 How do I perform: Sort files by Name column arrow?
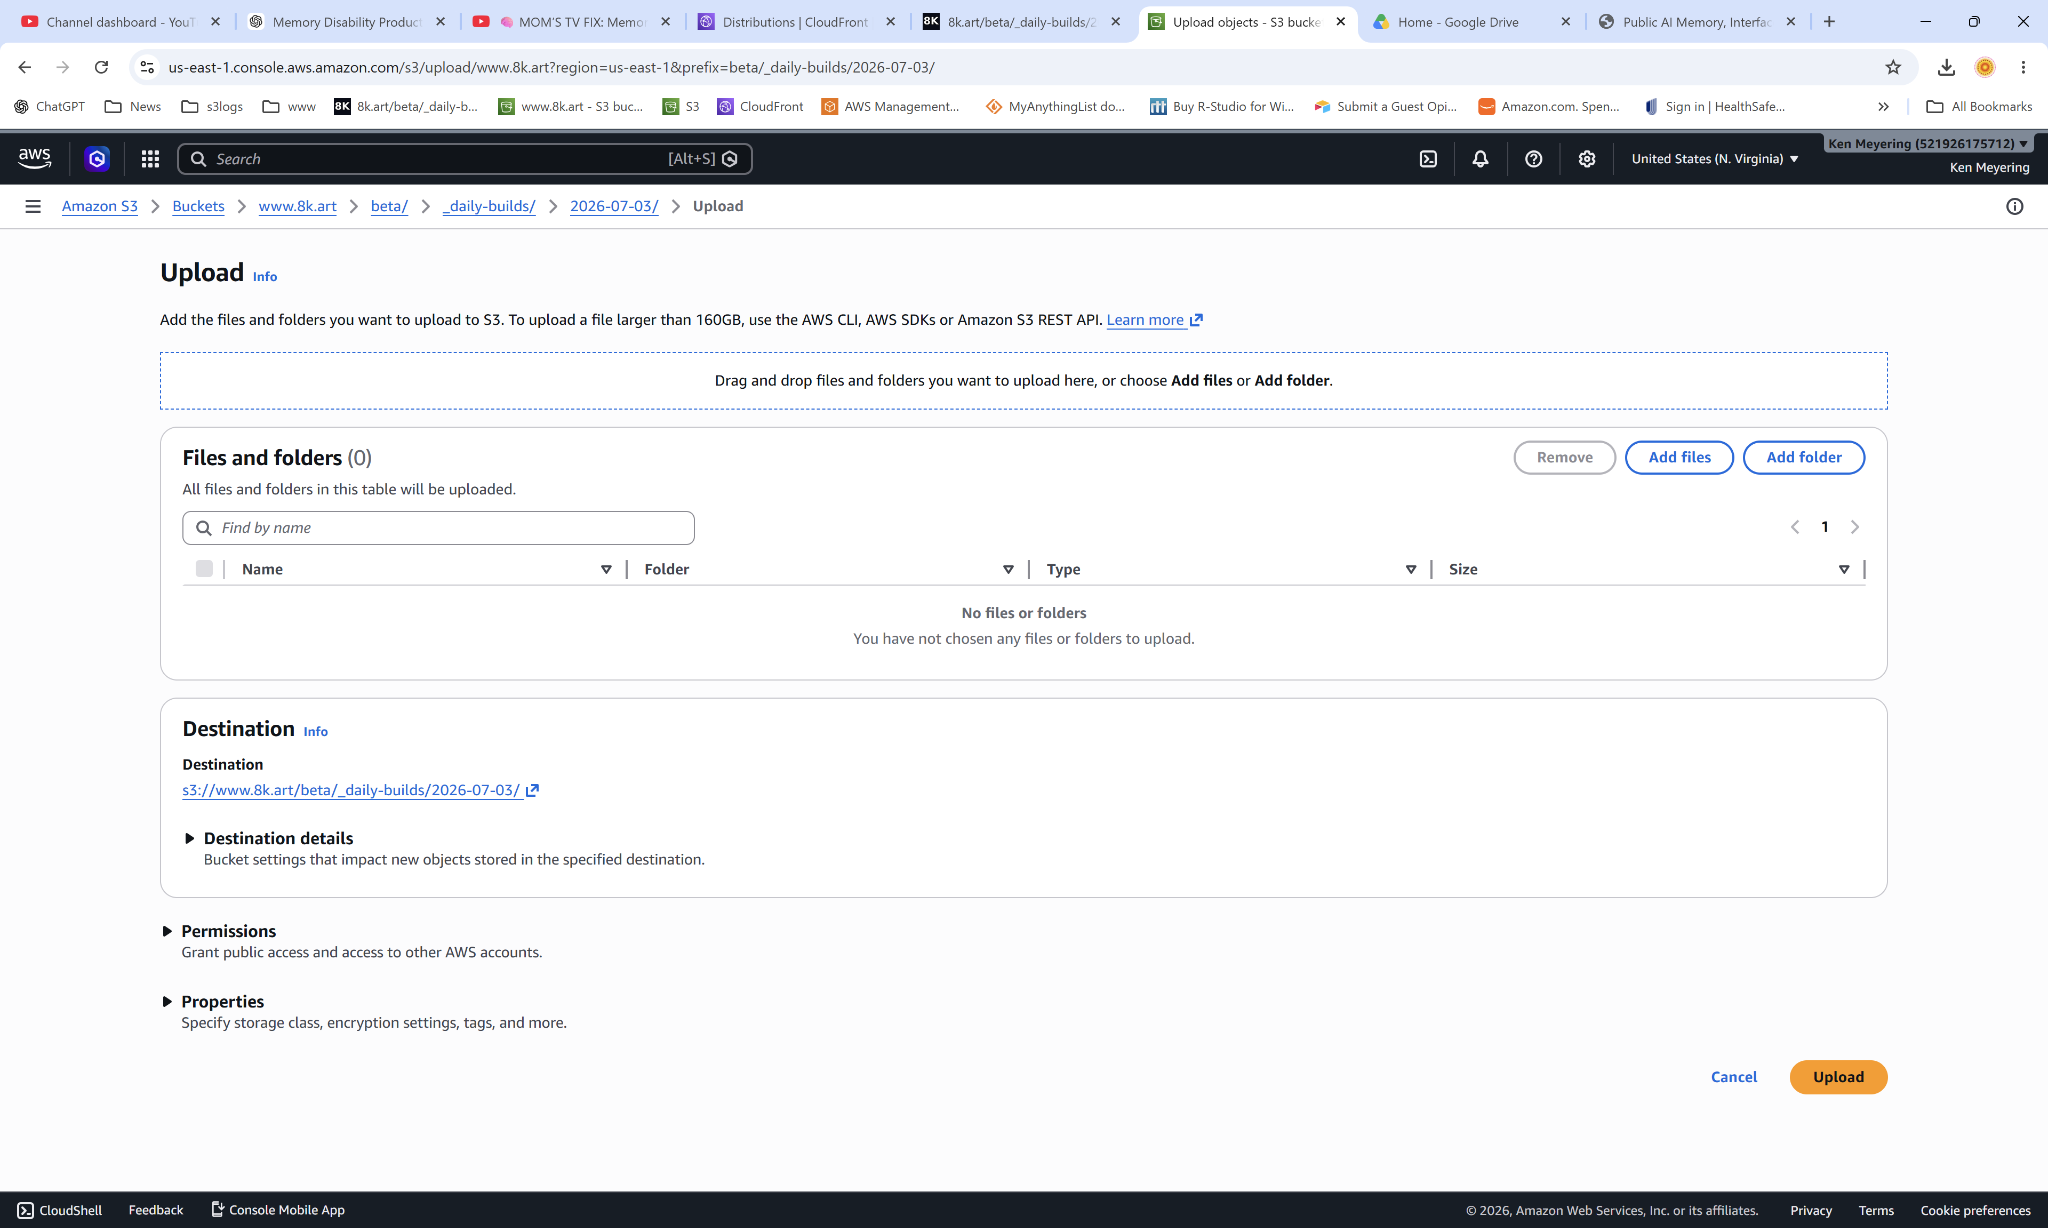[x=606, y=569]
